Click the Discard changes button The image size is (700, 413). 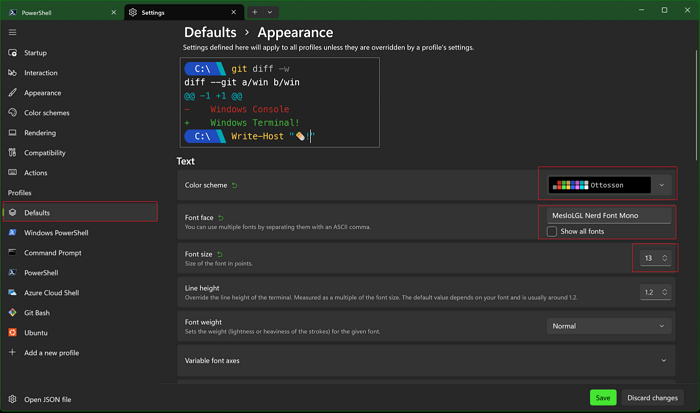tap(652, 397)
